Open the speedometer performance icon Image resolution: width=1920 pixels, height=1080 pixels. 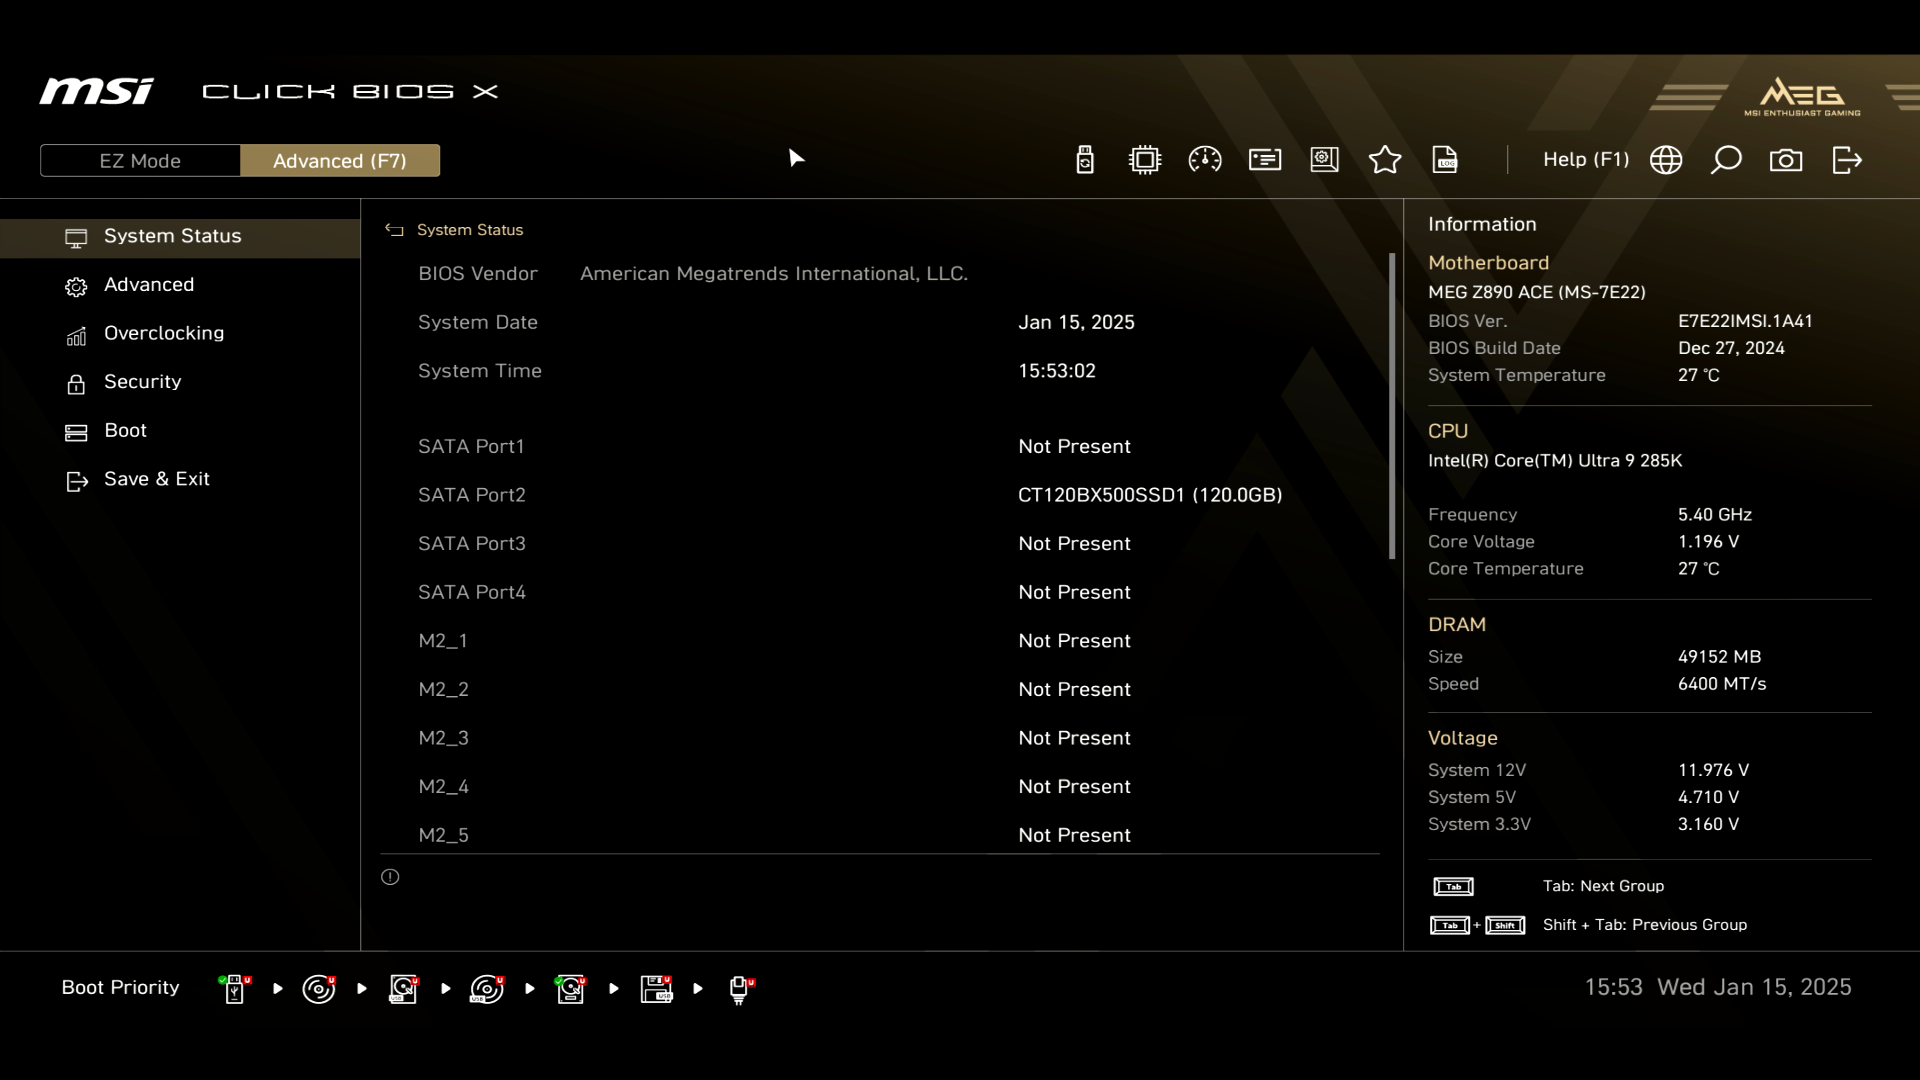[x=1205, y=160]
